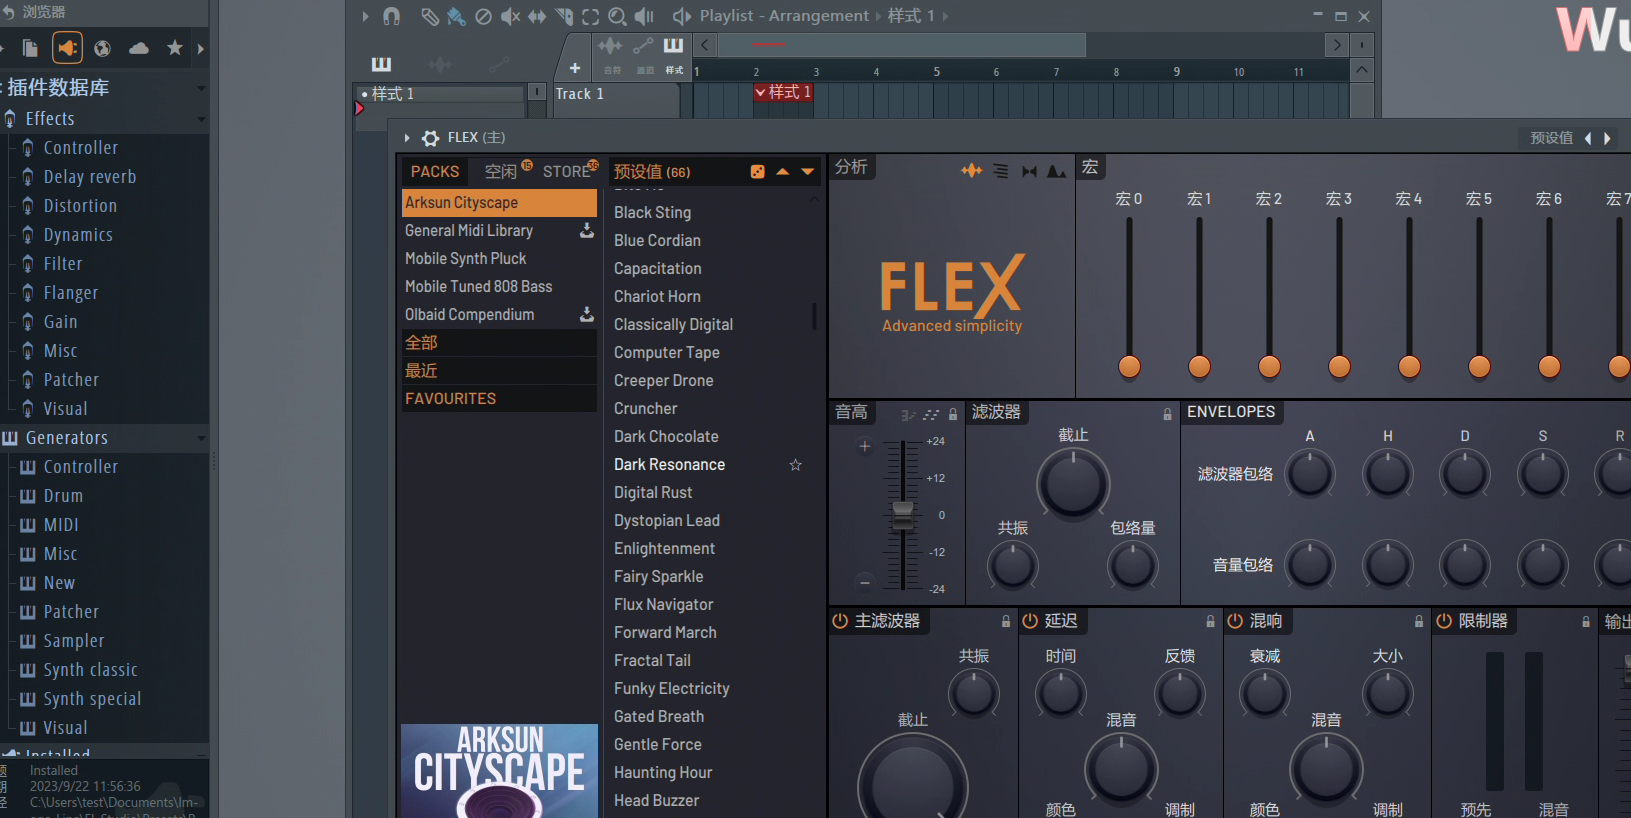
Task: Open FLEX plugin gear settings
Action: (431, 138)
